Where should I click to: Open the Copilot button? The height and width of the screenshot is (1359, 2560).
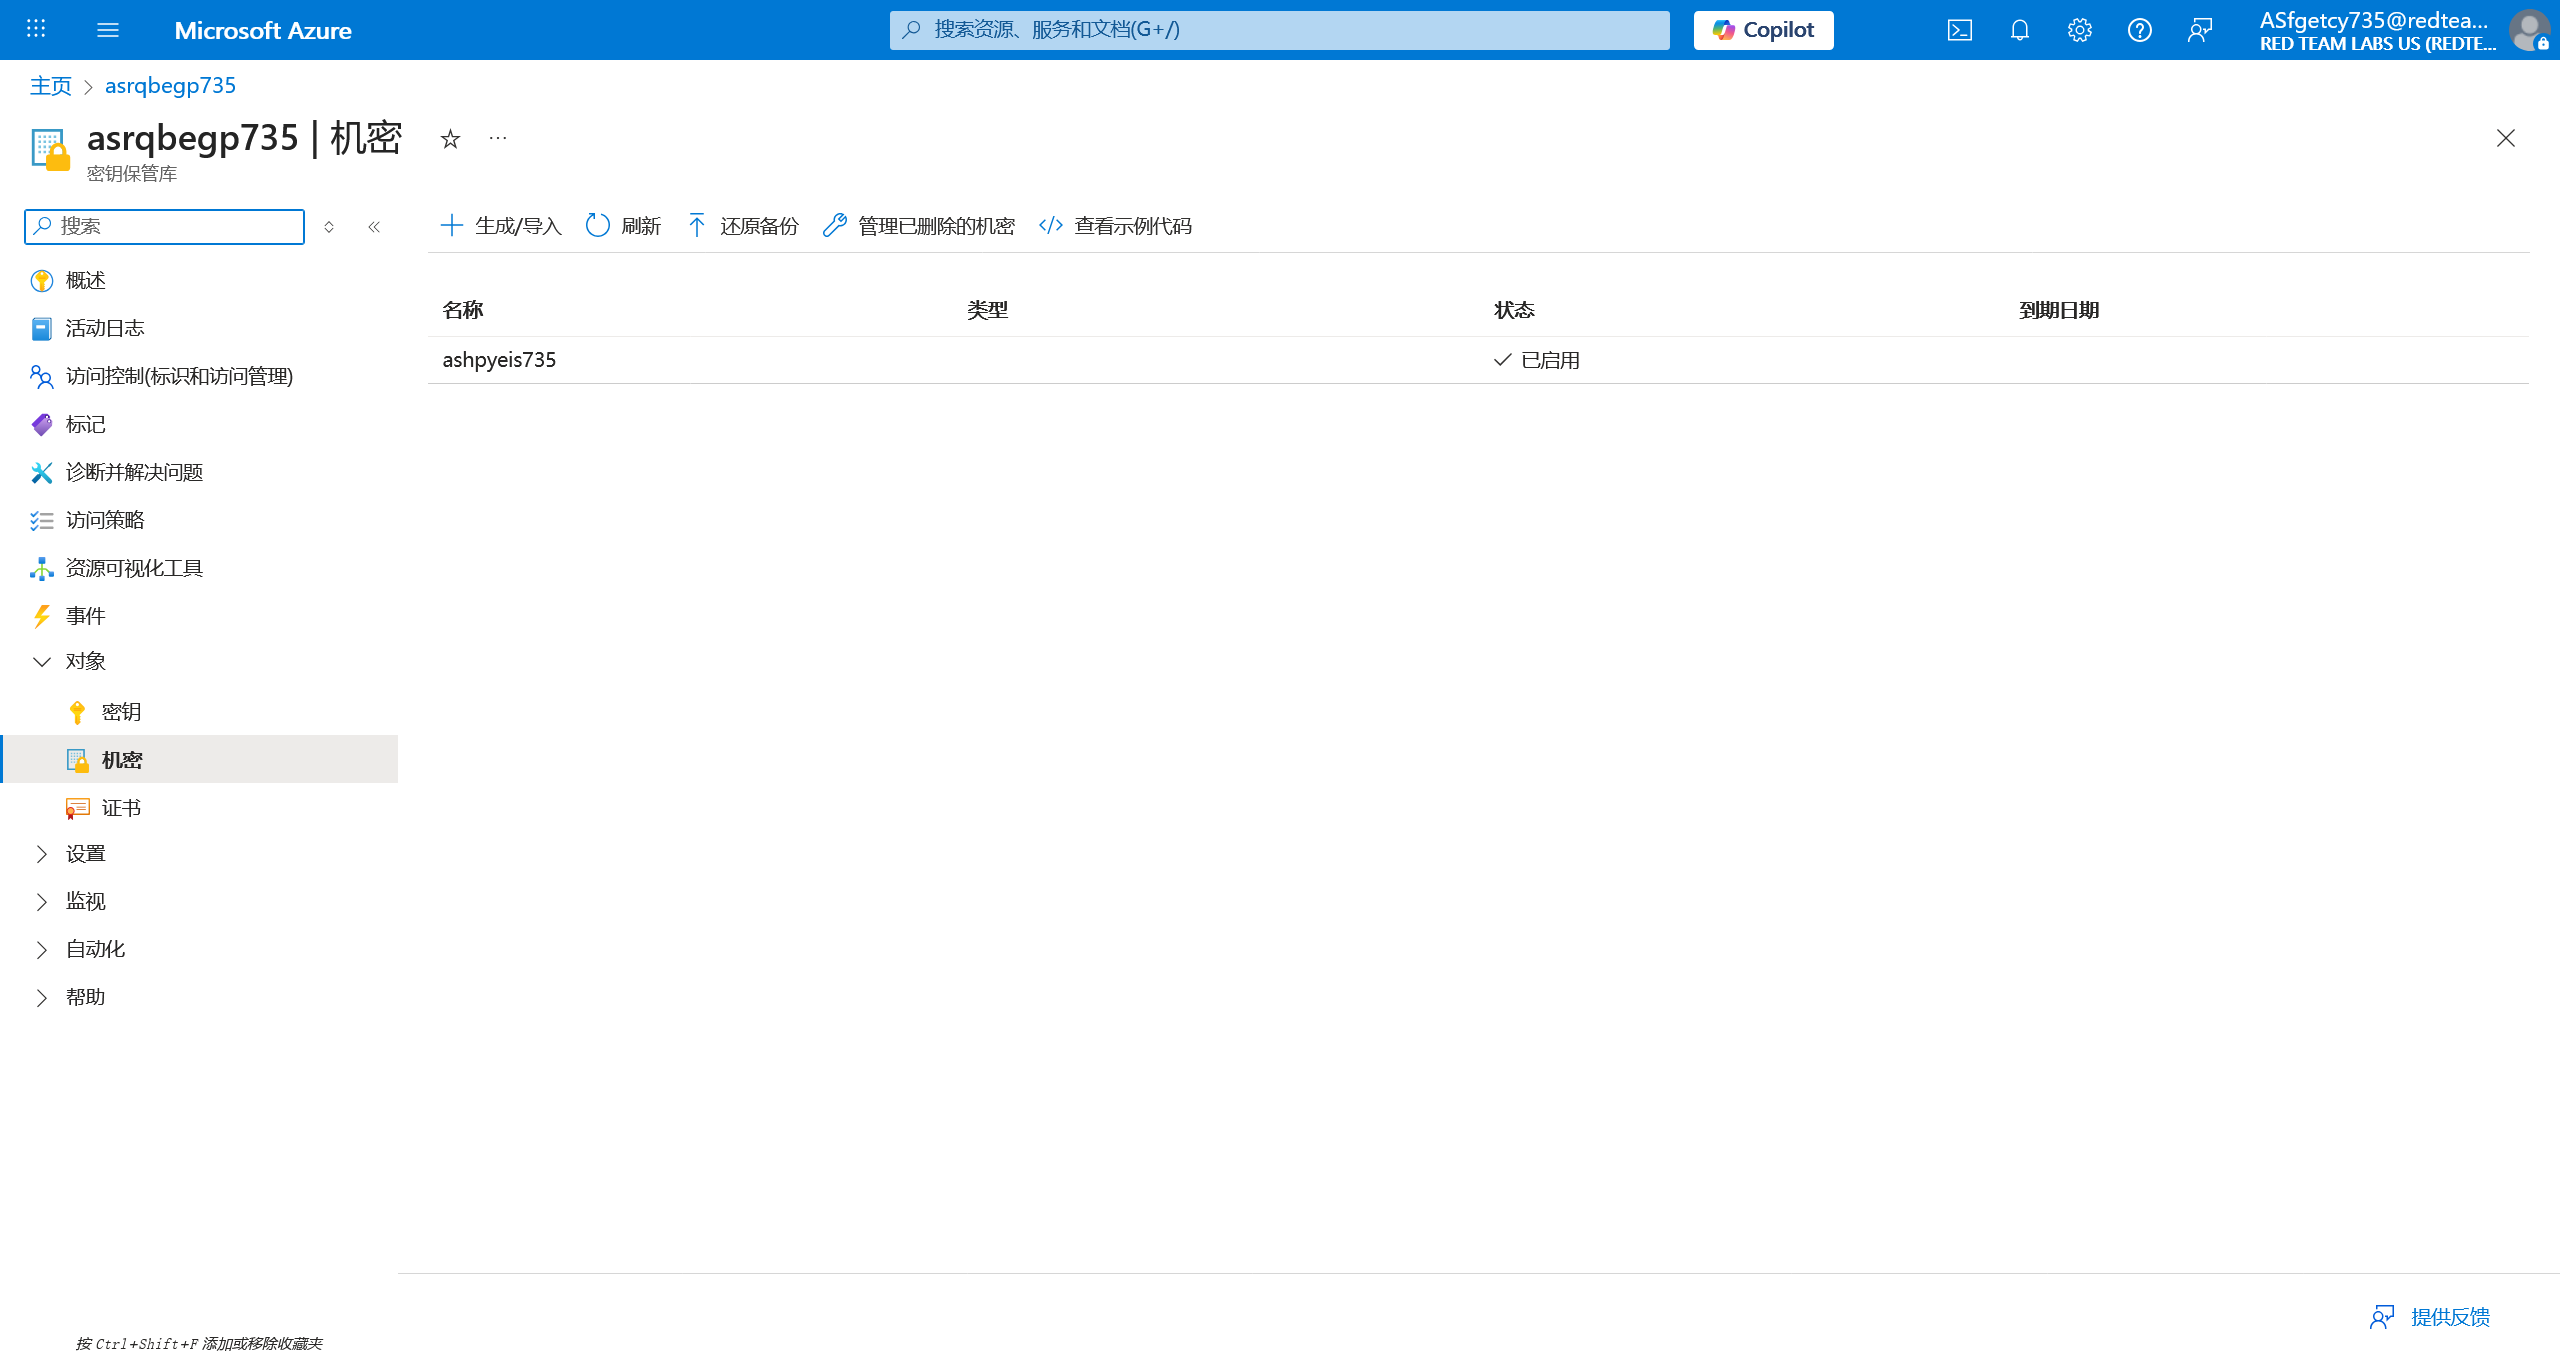pyautogui.click(x=1763, y=30)
